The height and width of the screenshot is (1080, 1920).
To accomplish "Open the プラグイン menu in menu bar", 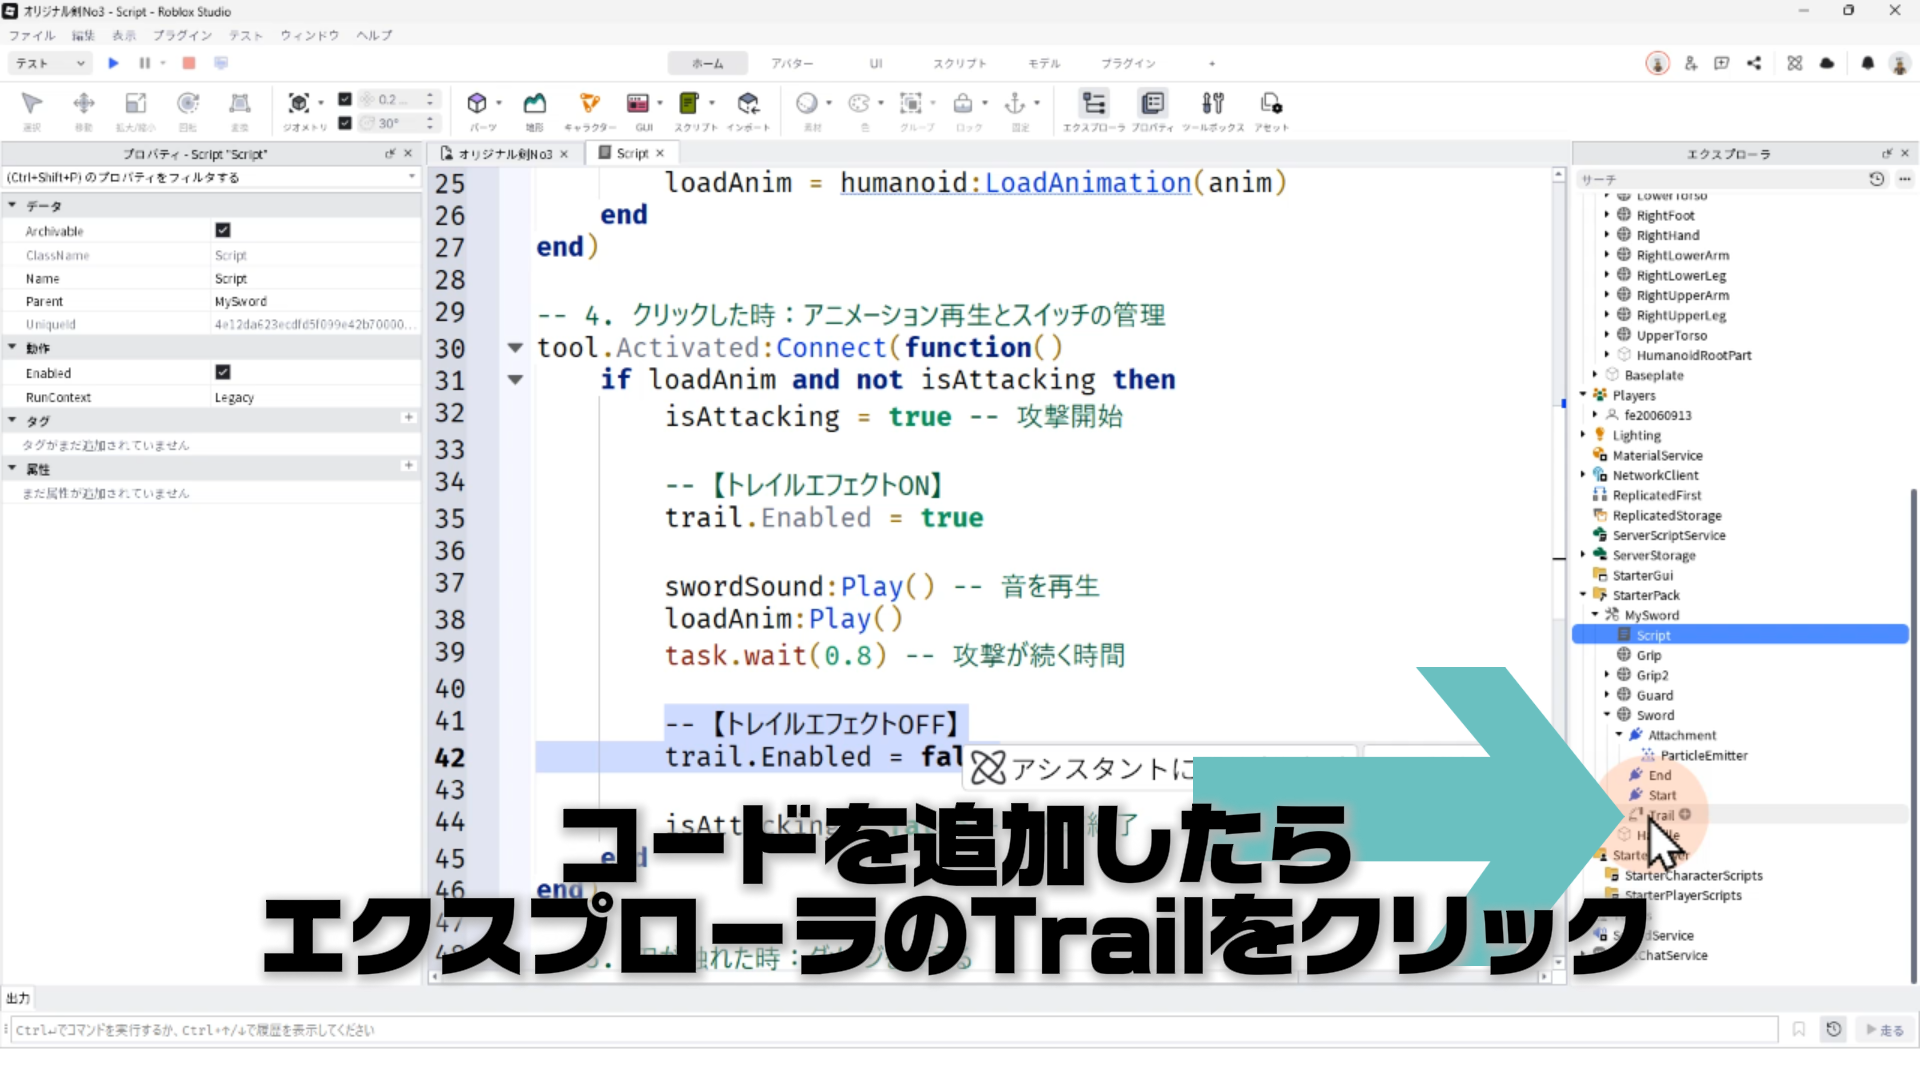I will 182,35.
